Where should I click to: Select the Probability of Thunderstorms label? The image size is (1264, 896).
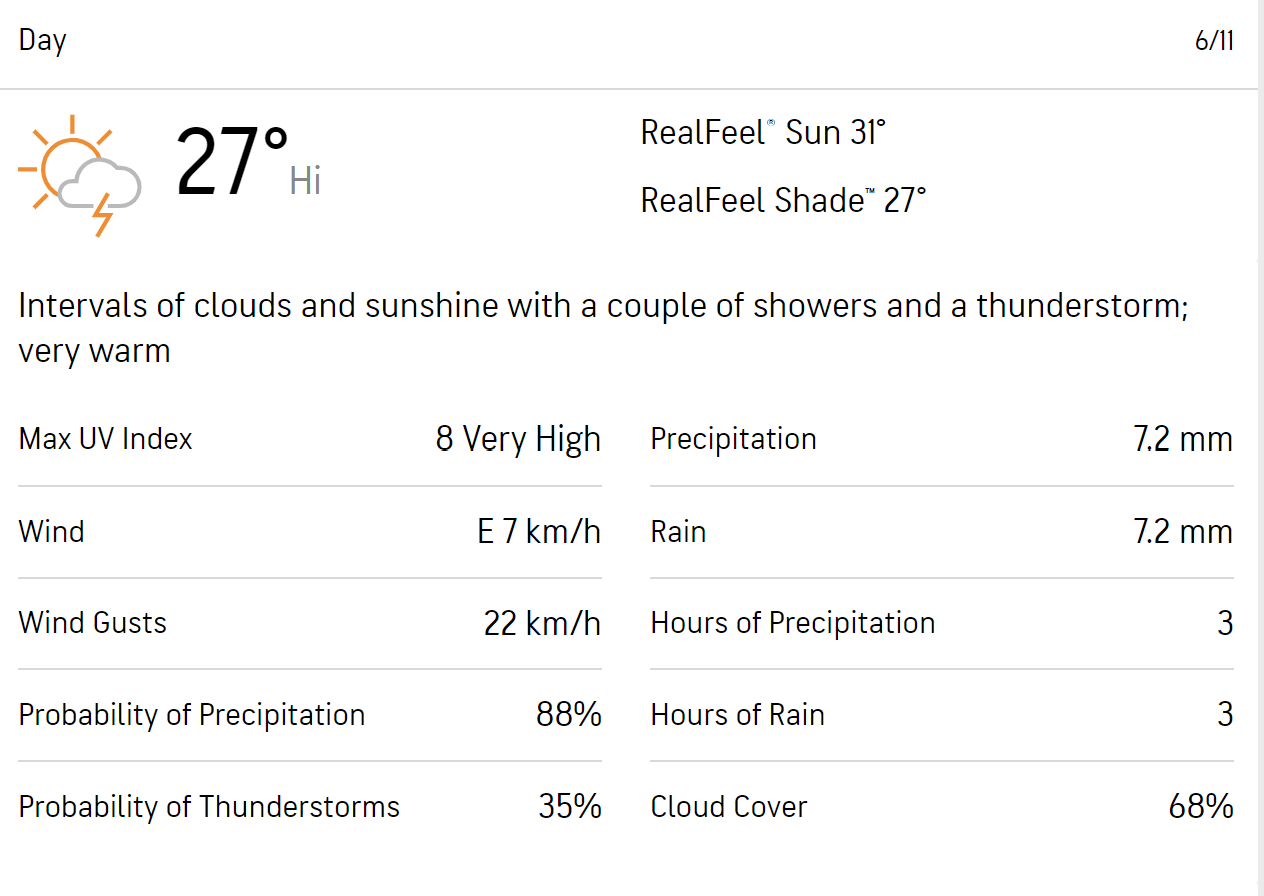[209, 807]
